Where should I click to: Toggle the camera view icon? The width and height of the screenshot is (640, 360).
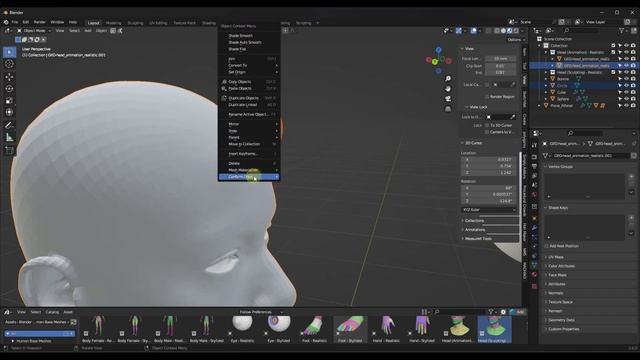448,99
